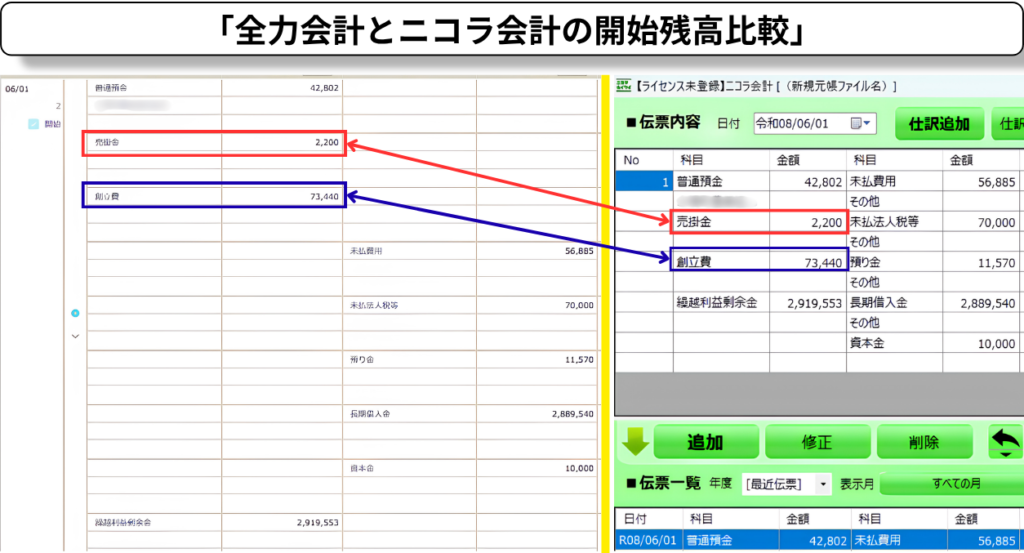This screenshot has width=1024, height=553.
Task: Click the green 追加 button
Action: tap(705, 442)
